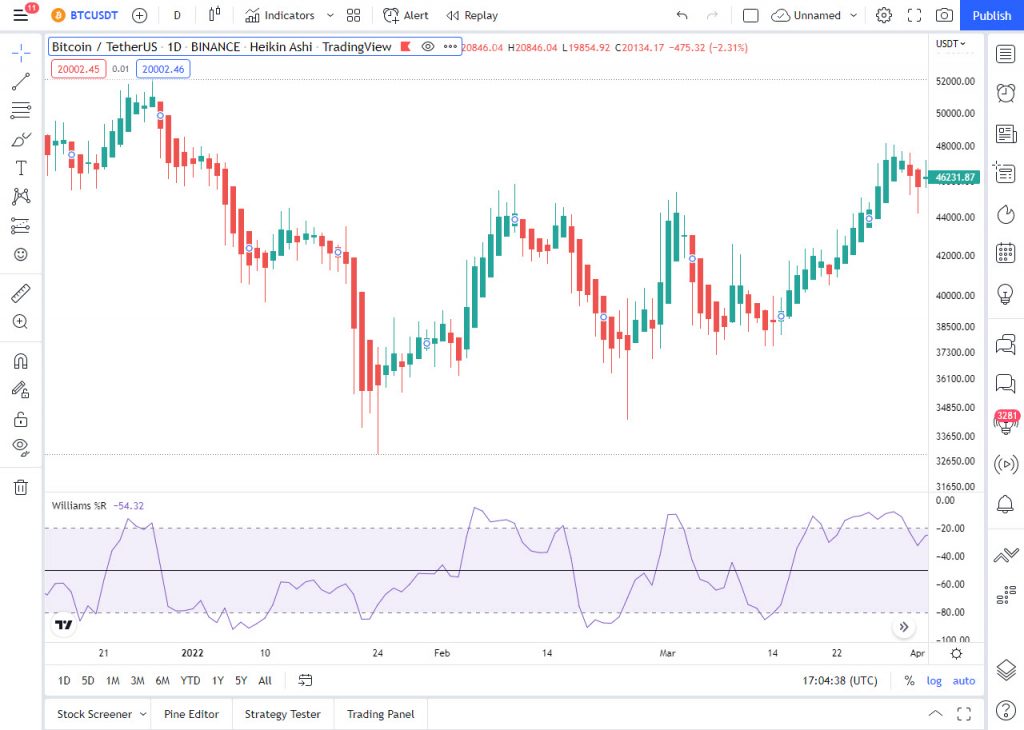Open the D timeframe interval selector
Screen dimensions: 1024x730
(177, 15)
